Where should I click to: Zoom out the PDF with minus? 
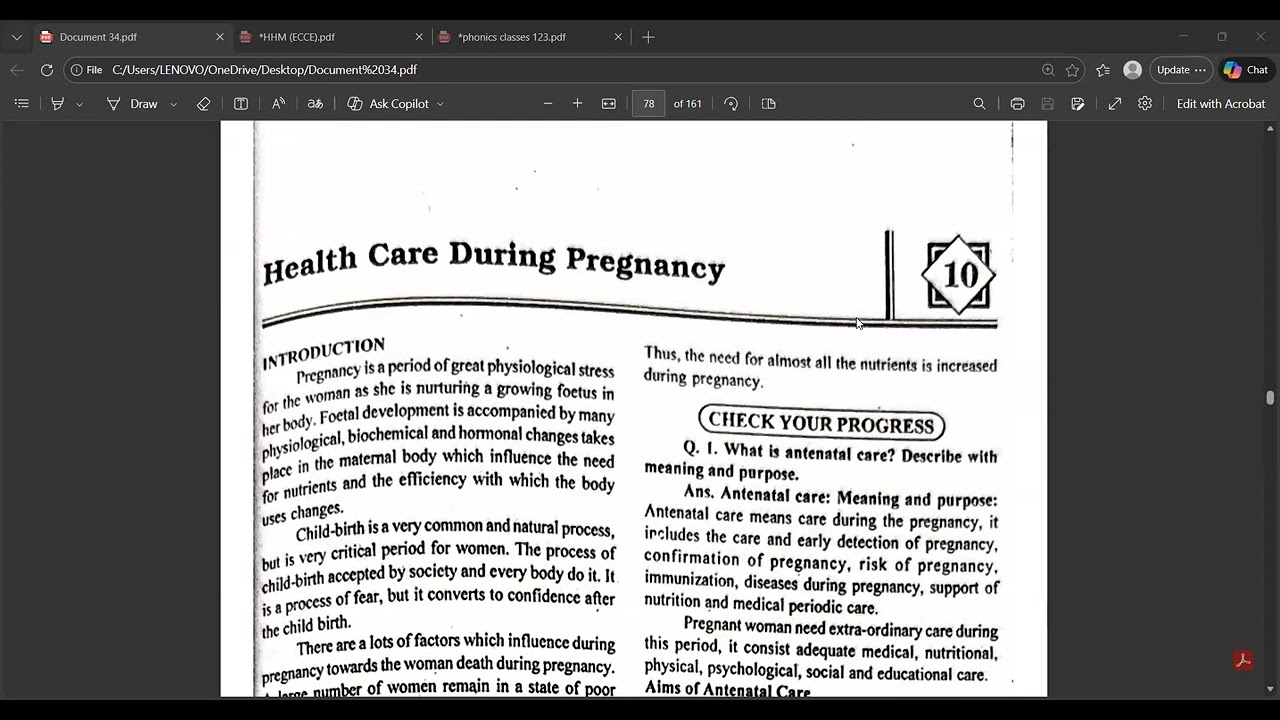click(548, 104)
